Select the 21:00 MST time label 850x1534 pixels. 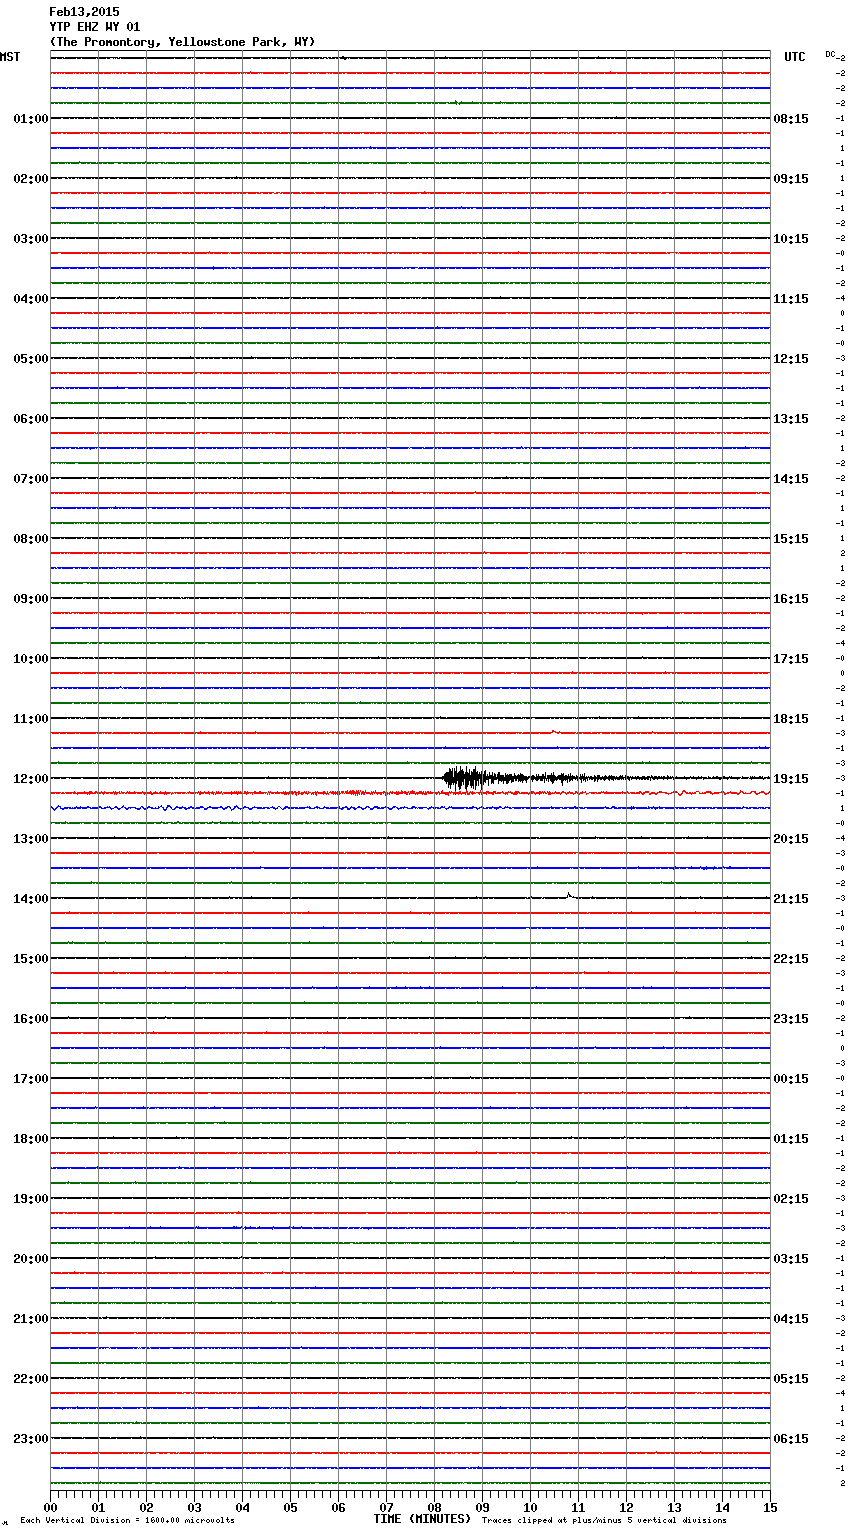(31, 1319)
